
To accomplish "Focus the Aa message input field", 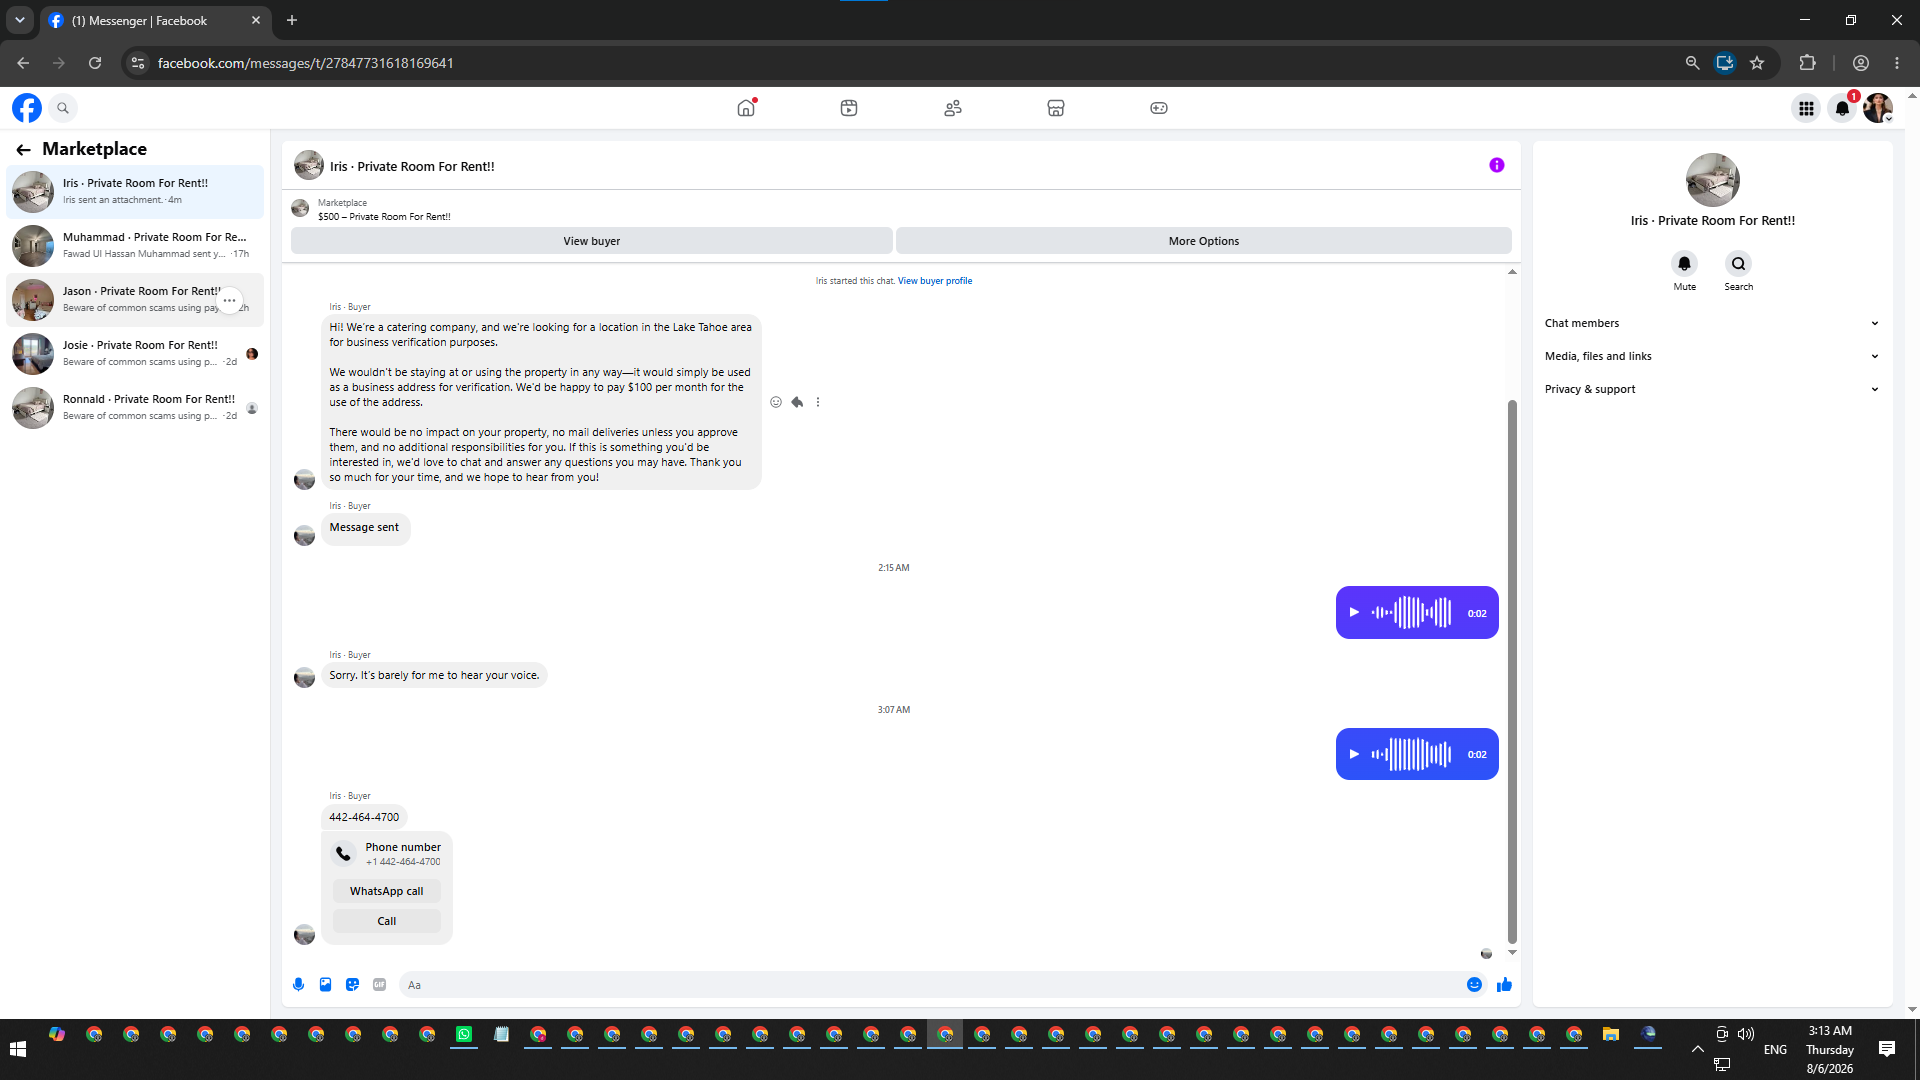I will tap(930, 985).
